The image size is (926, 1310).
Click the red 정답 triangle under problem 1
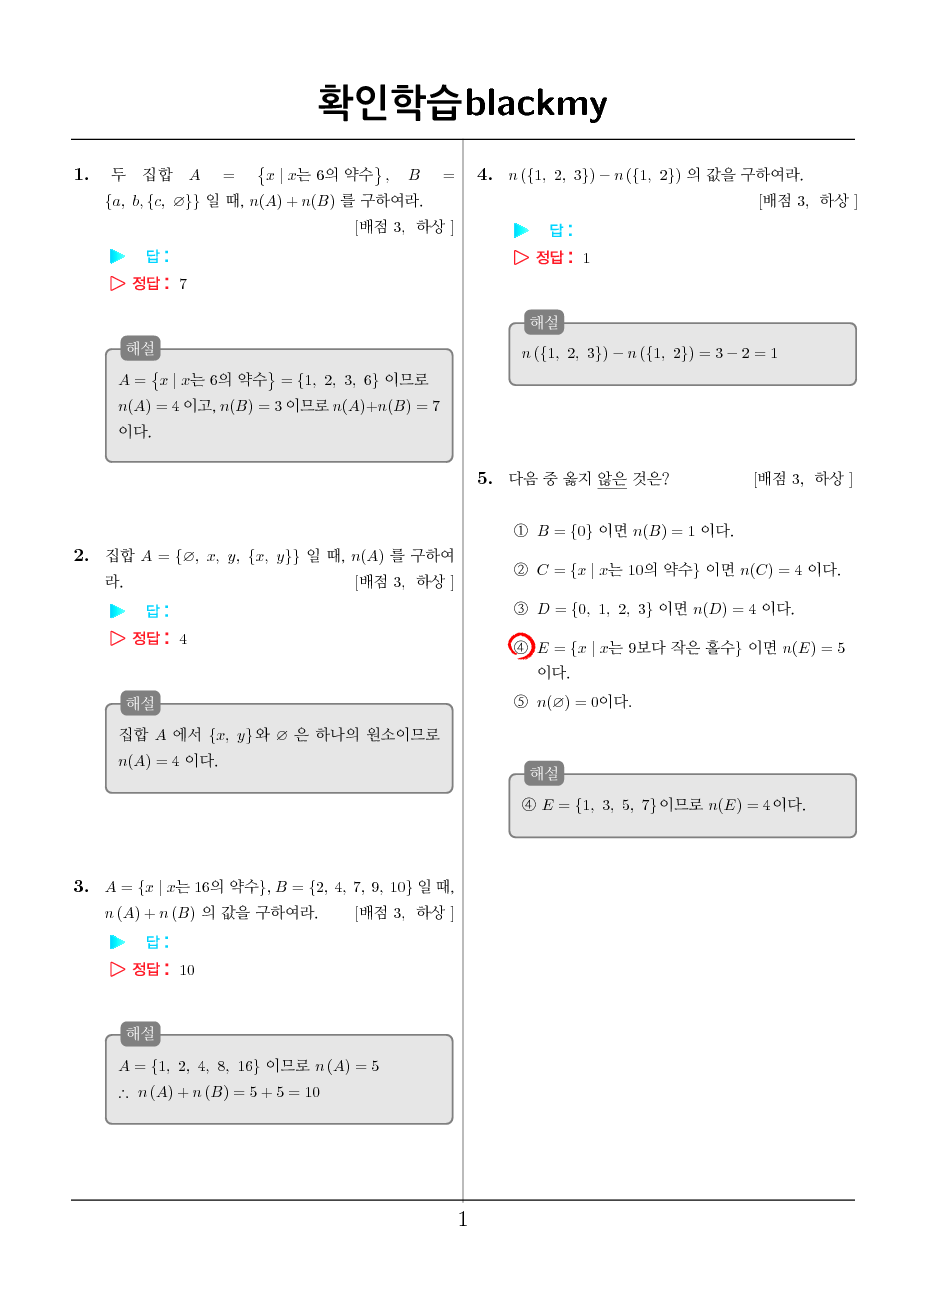click(118, 283)
